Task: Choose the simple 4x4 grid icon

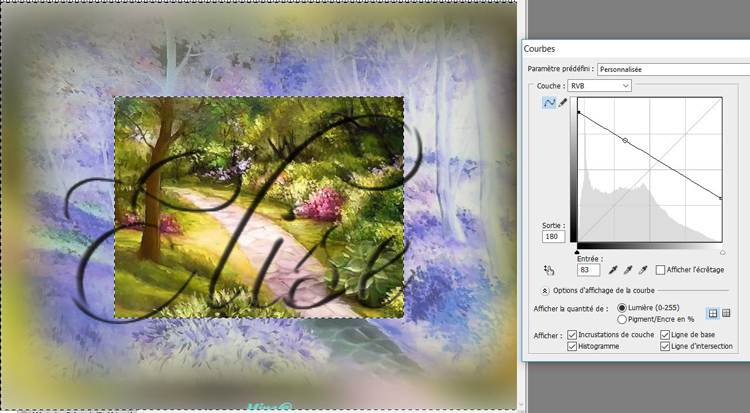Action: (x=712, y=313)
